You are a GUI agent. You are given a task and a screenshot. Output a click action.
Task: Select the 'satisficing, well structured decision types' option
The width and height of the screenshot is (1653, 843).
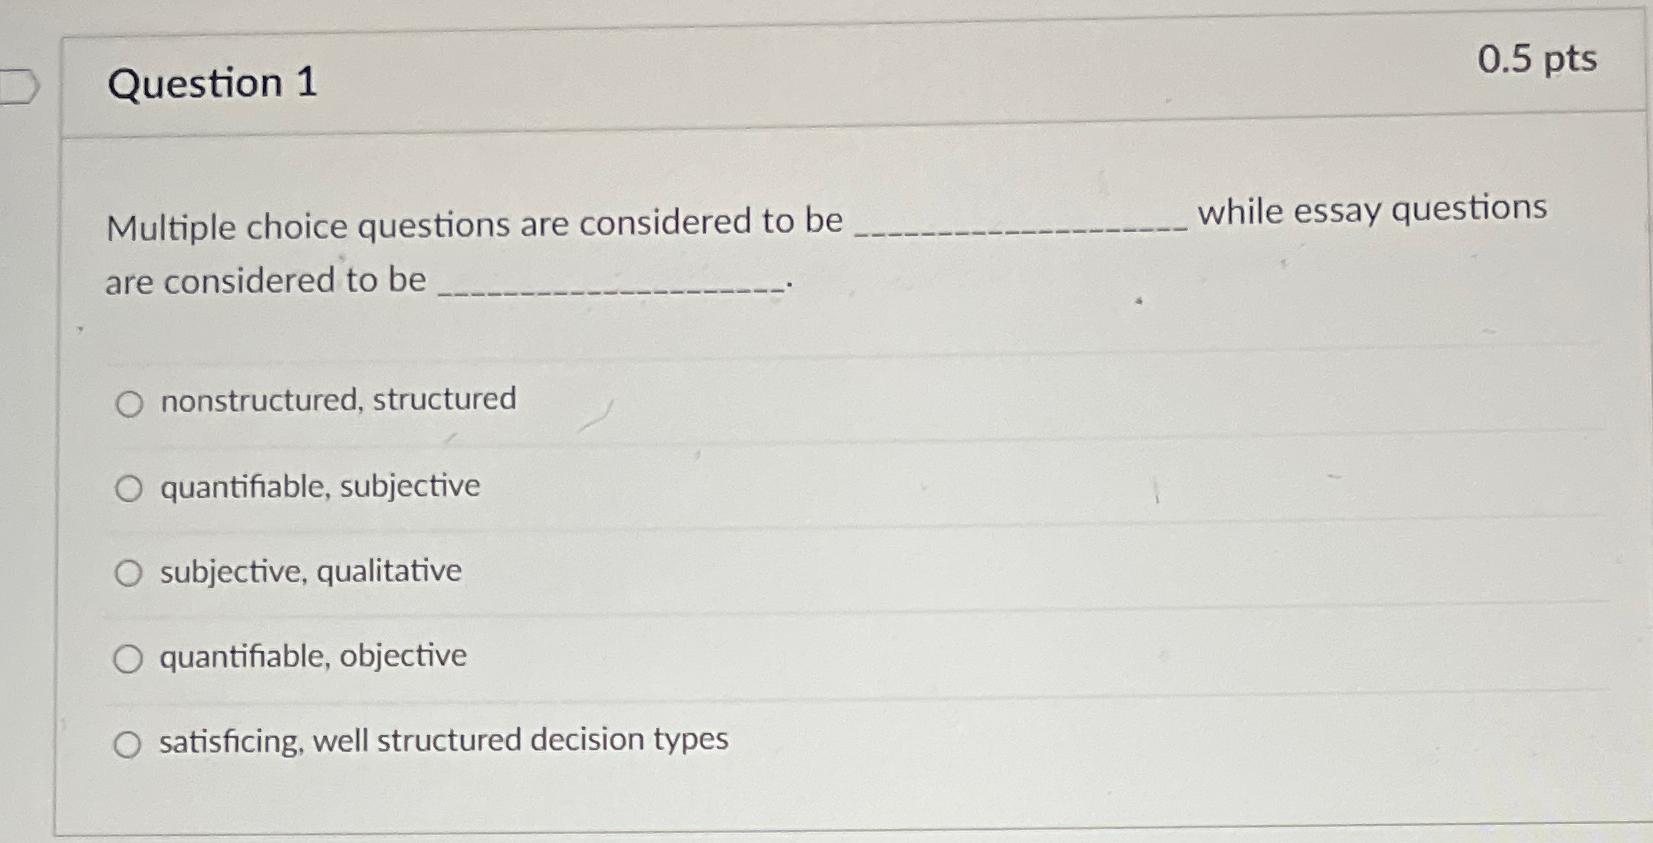pyautogui.click(x=128, y=743)
